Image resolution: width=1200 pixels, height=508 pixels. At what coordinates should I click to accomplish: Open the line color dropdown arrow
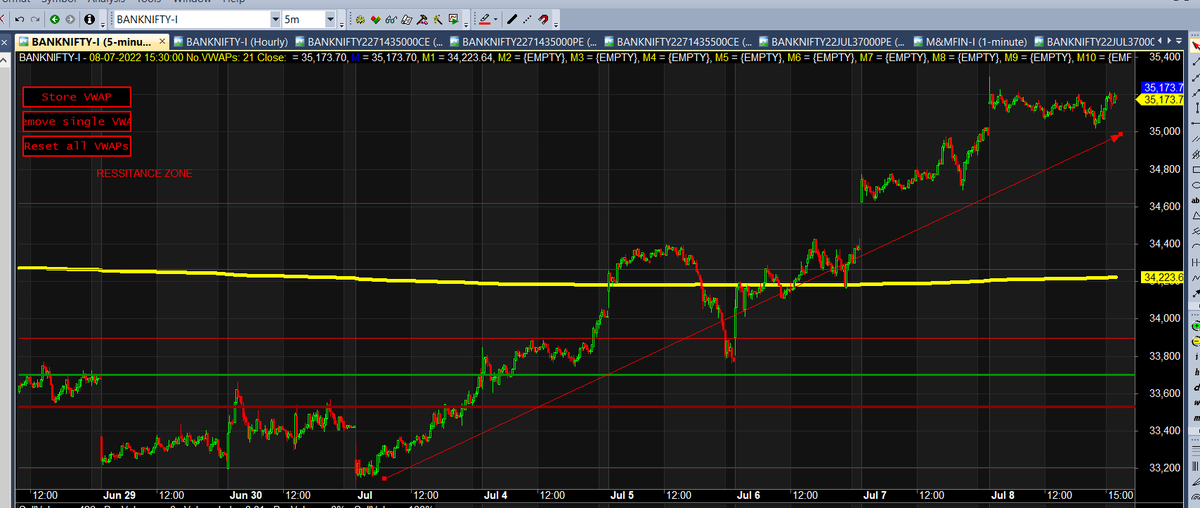click(x=495, y=19)
